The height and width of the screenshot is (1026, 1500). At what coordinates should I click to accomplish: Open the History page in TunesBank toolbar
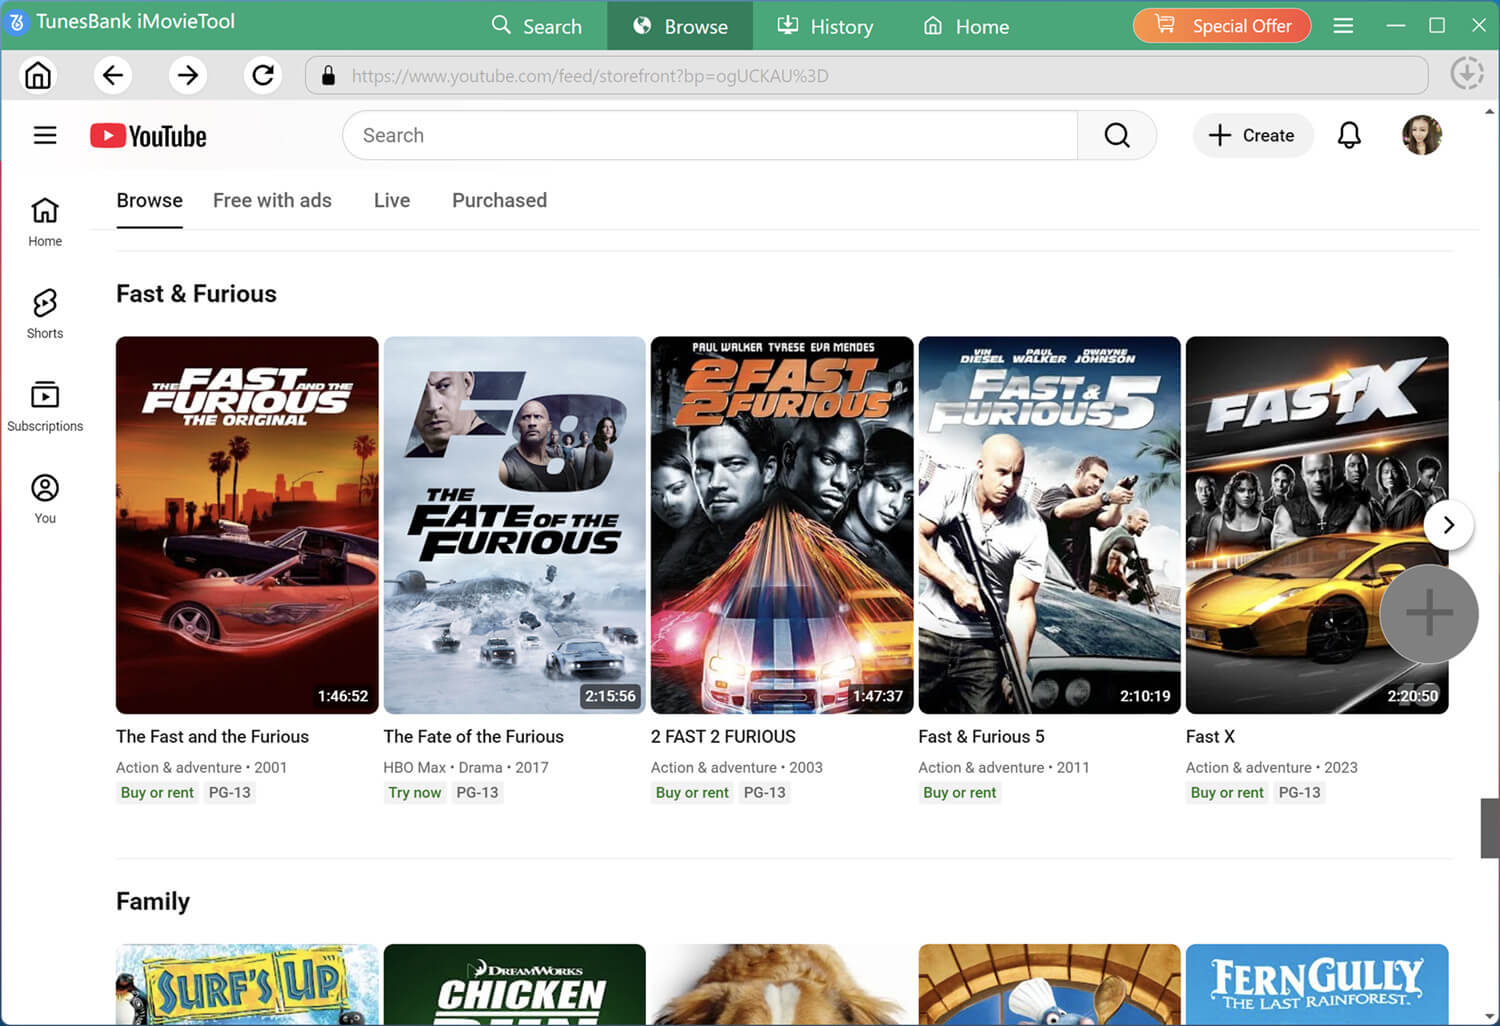tap(825, 26)
